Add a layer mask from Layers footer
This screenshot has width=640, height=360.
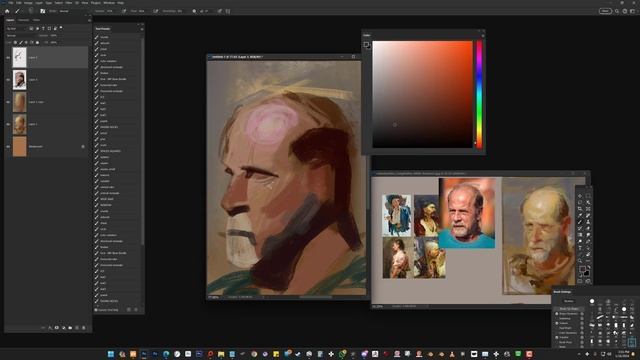[57, 328]
